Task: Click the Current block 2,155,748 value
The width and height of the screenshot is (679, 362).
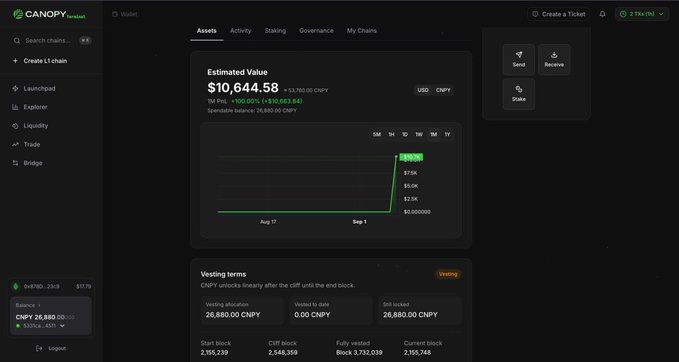Action: point(417,352)
